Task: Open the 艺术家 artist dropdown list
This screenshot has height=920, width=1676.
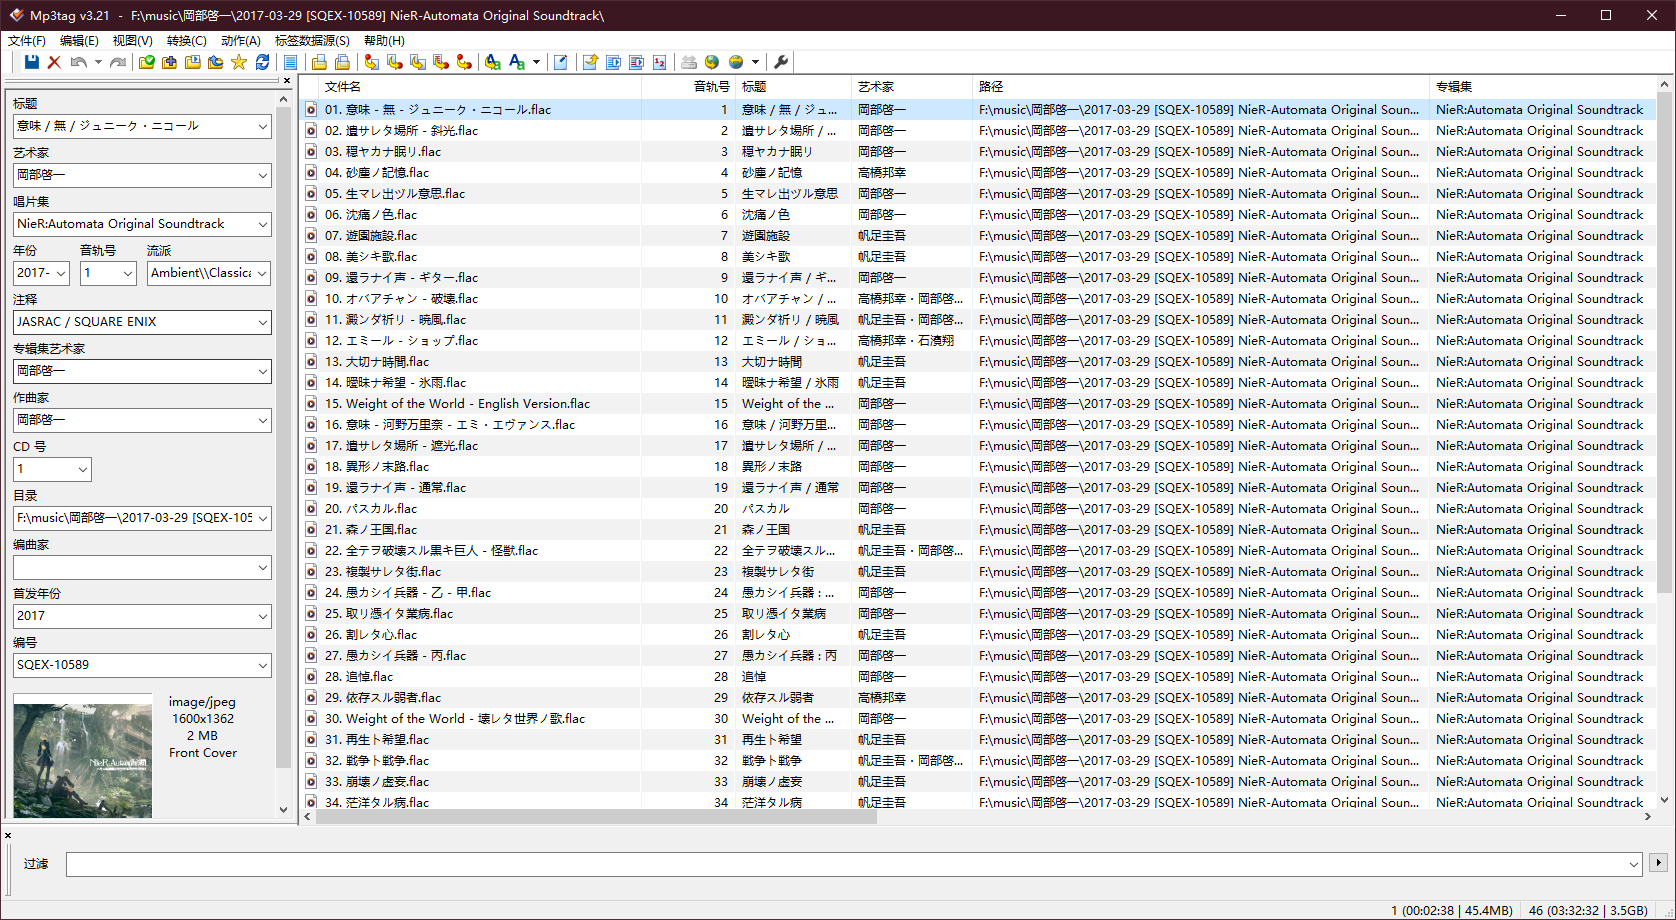Action: click(x=262, y=174)
